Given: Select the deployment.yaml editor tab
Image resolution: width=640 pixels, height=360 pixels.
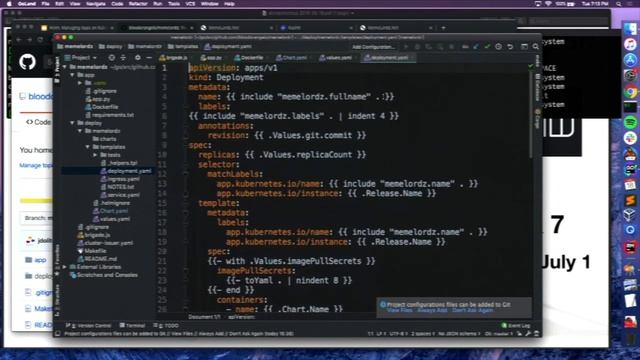Looking at the screenshot, I should tap(387, 58).
